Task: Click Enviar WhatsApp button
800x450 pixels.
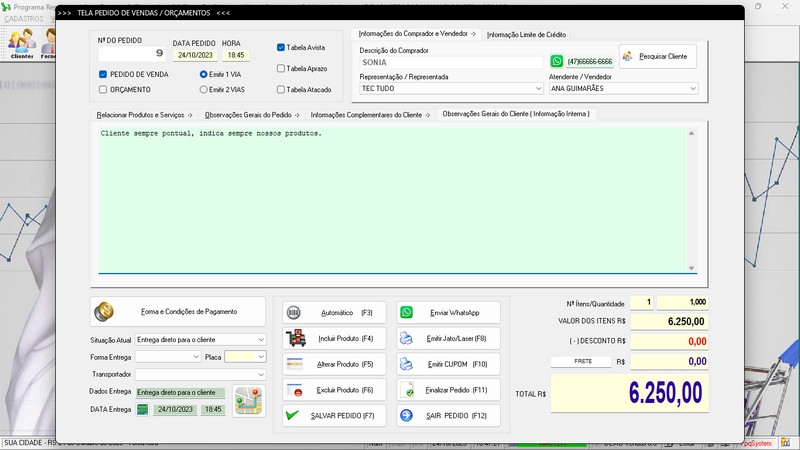Action: pyautogui.click(x=448, y=312)
